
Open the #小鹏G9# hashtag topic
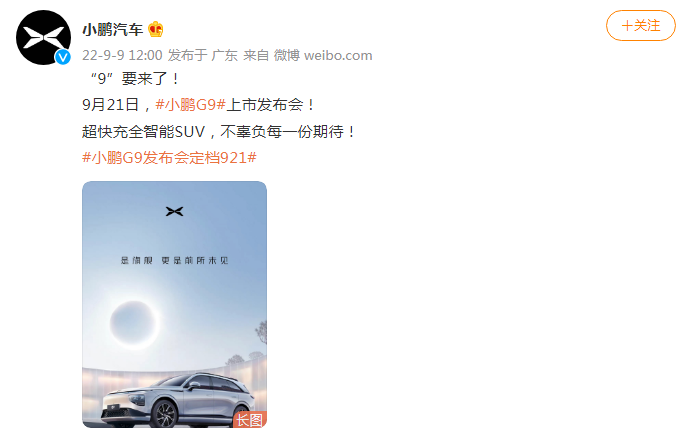[x=190, y=105]
